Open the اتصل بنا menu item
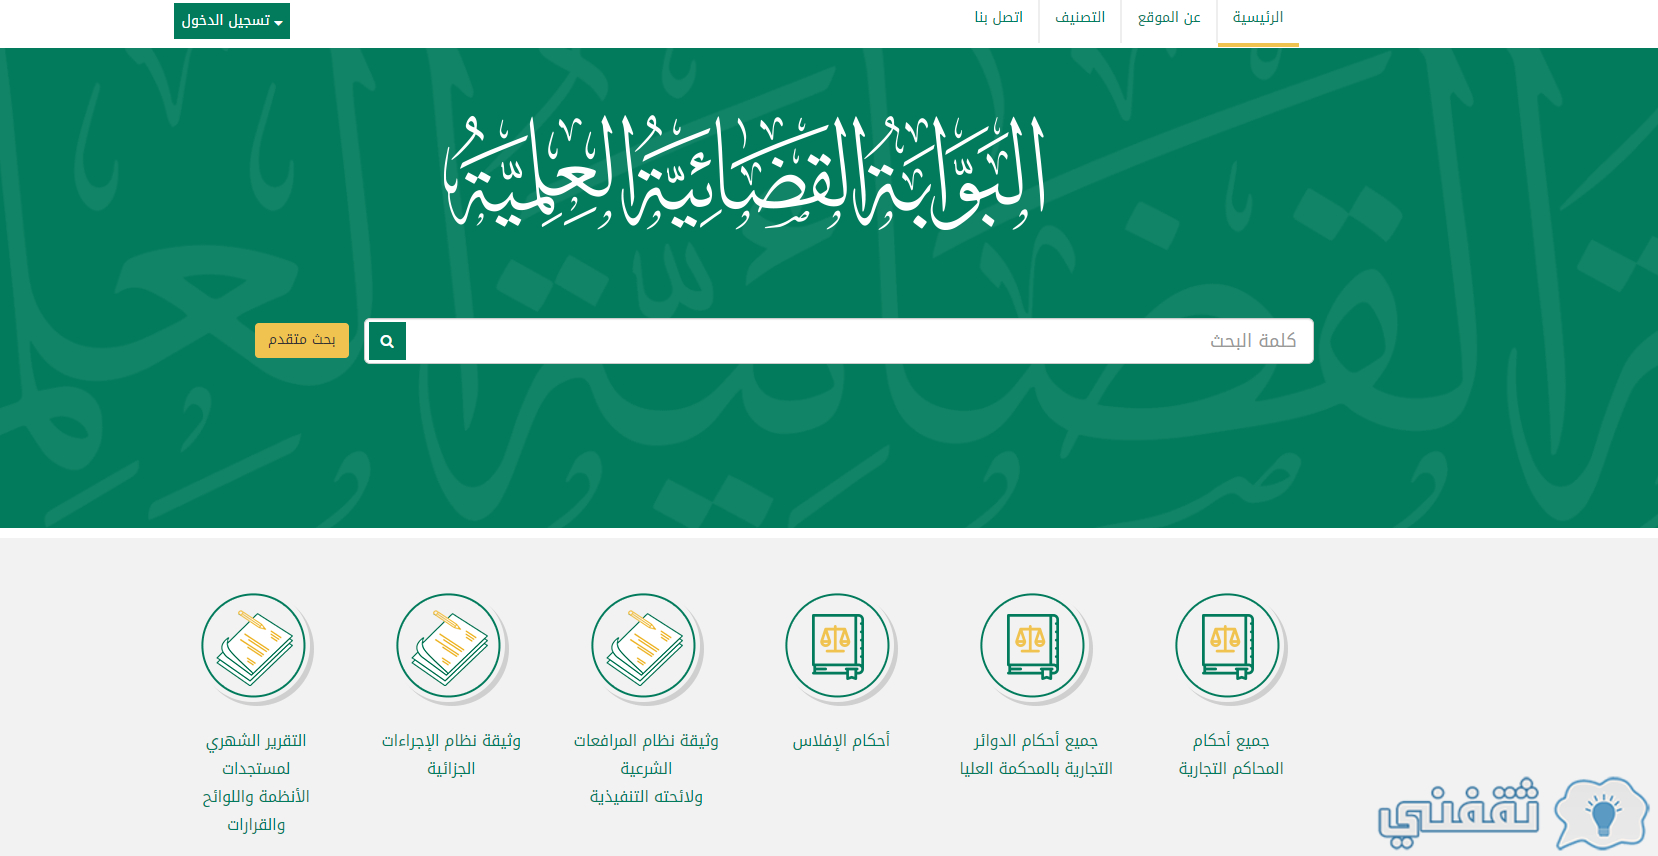 pos(999,19)
